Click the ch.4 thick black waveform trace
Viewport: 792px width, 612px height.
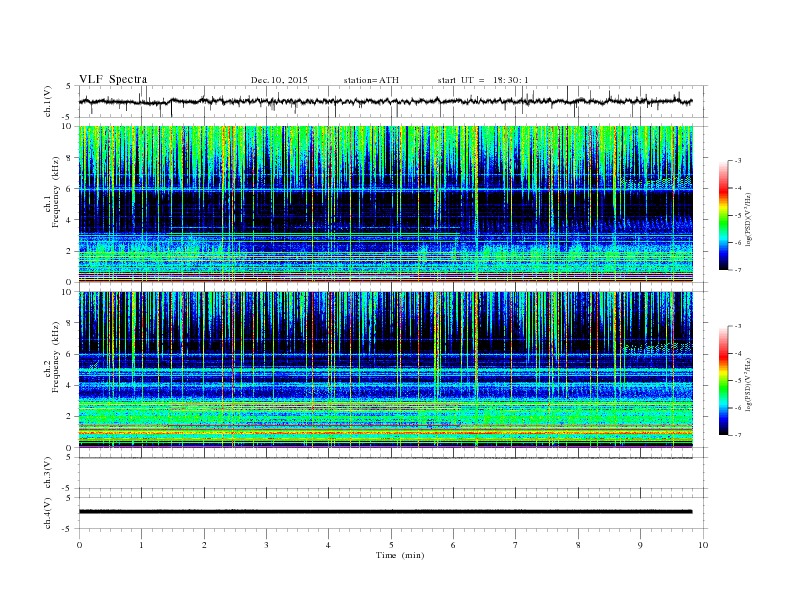click(386, 512)
